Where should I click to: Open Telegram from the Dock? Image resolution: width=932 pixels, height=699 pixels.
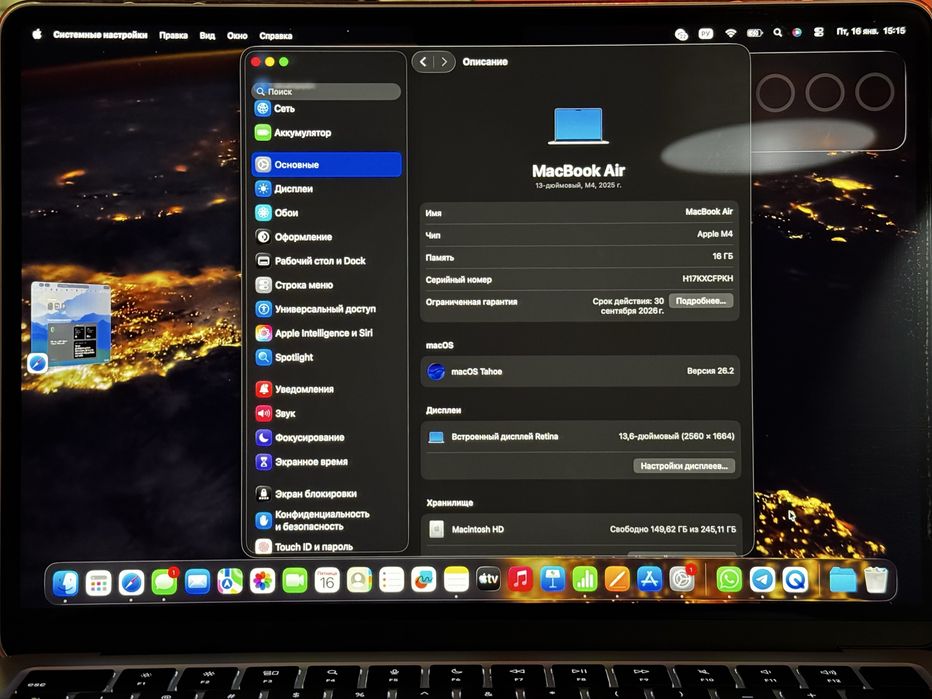point(762,580)
